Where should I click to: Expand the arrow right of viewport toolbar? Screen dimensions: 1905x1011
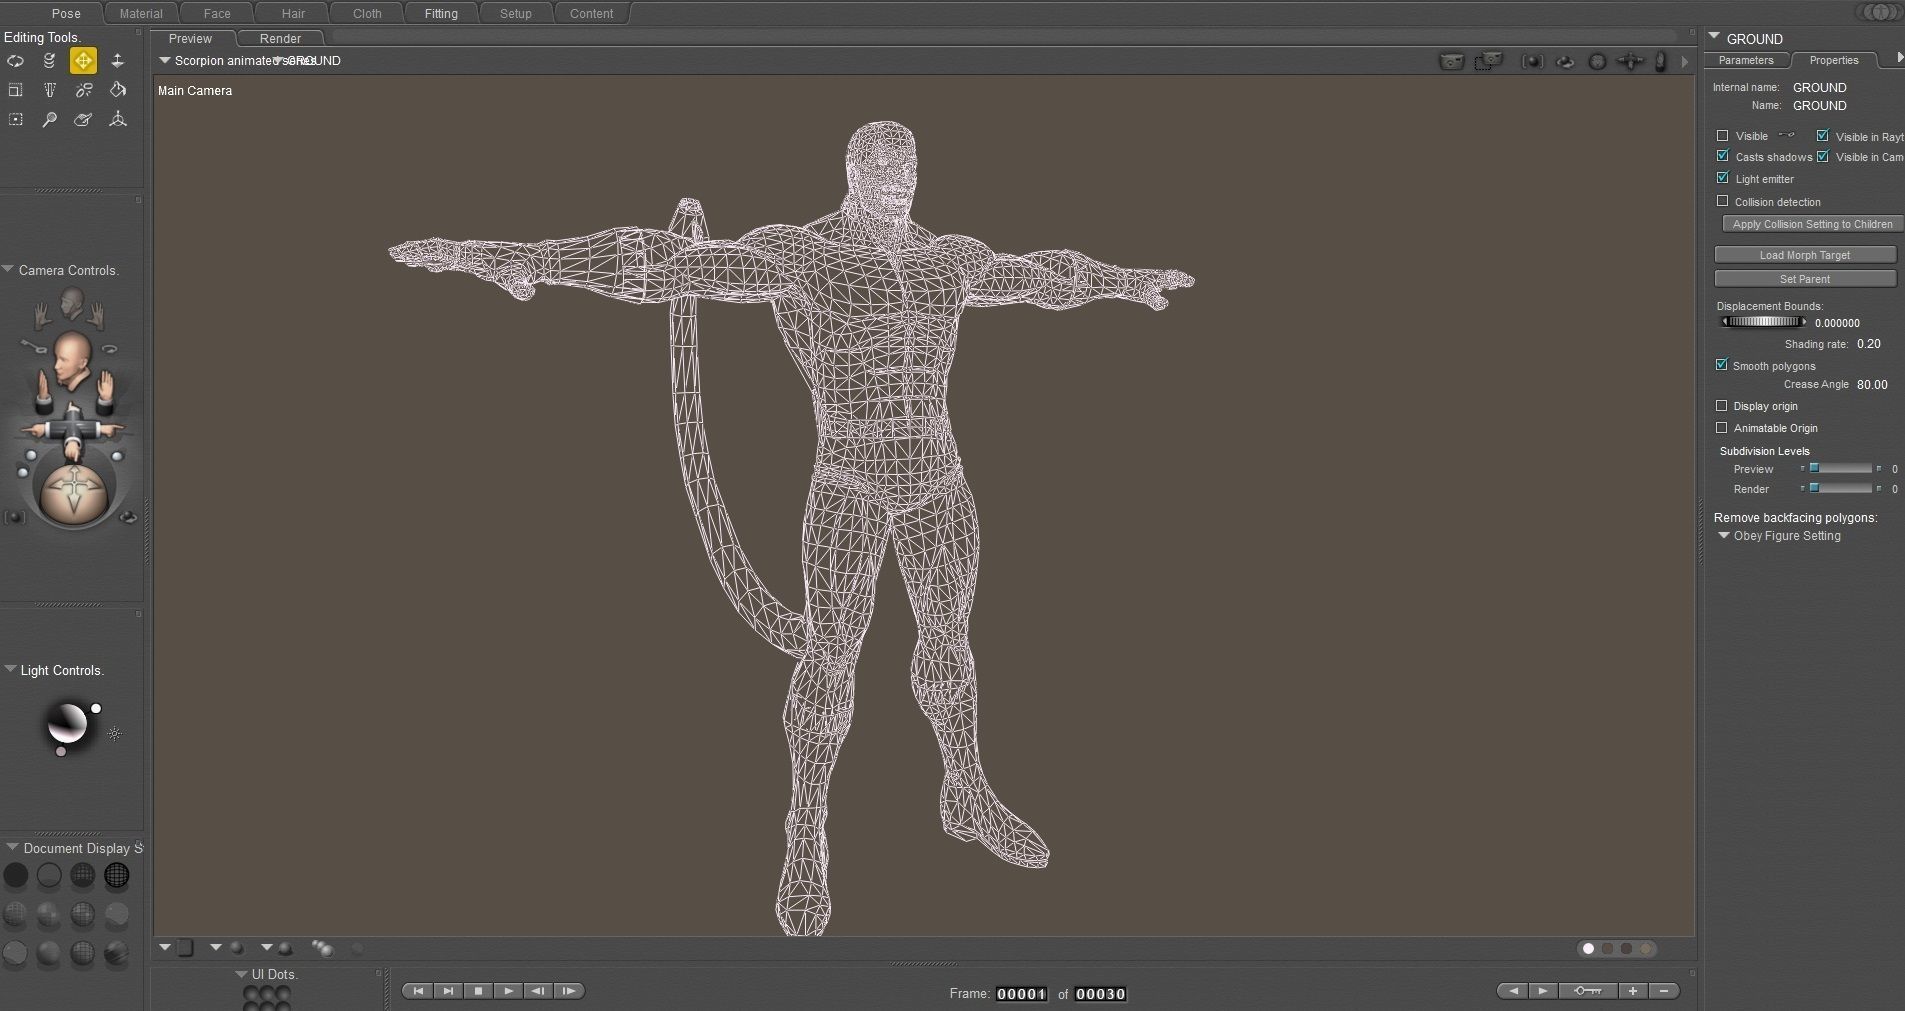tap(1685, 62)
